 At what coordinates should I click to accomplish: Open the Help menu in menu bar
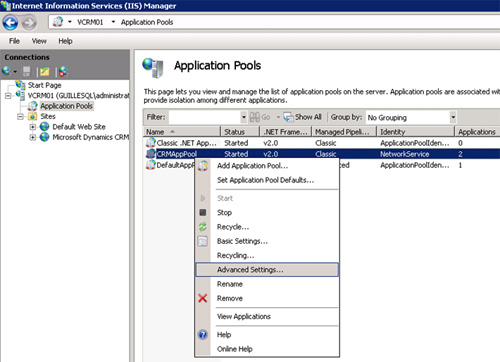[x=65, y=41]
